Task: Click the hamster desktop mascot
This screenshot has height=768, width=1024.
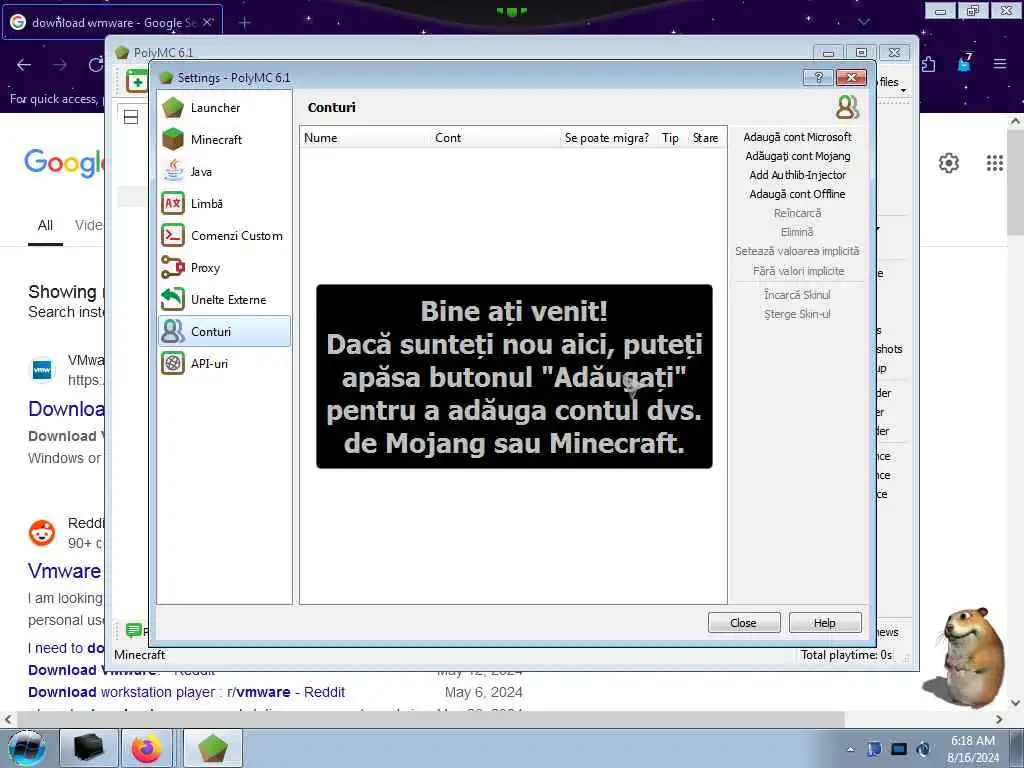Action: pos(965,657)
